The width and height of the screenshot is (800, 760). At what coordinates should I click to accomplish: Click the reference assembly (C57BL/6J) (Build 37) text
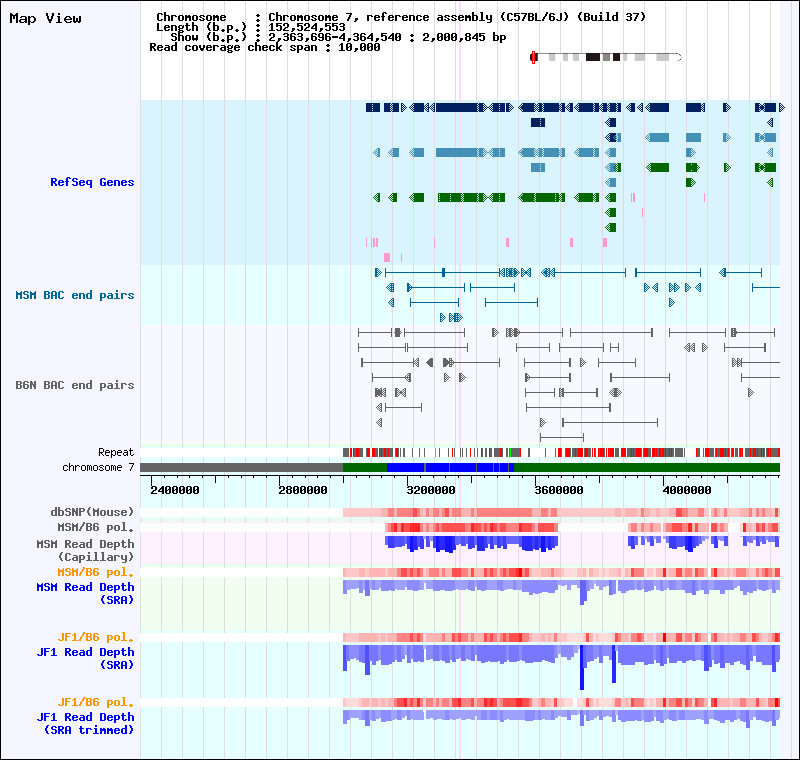pos(506,17)
